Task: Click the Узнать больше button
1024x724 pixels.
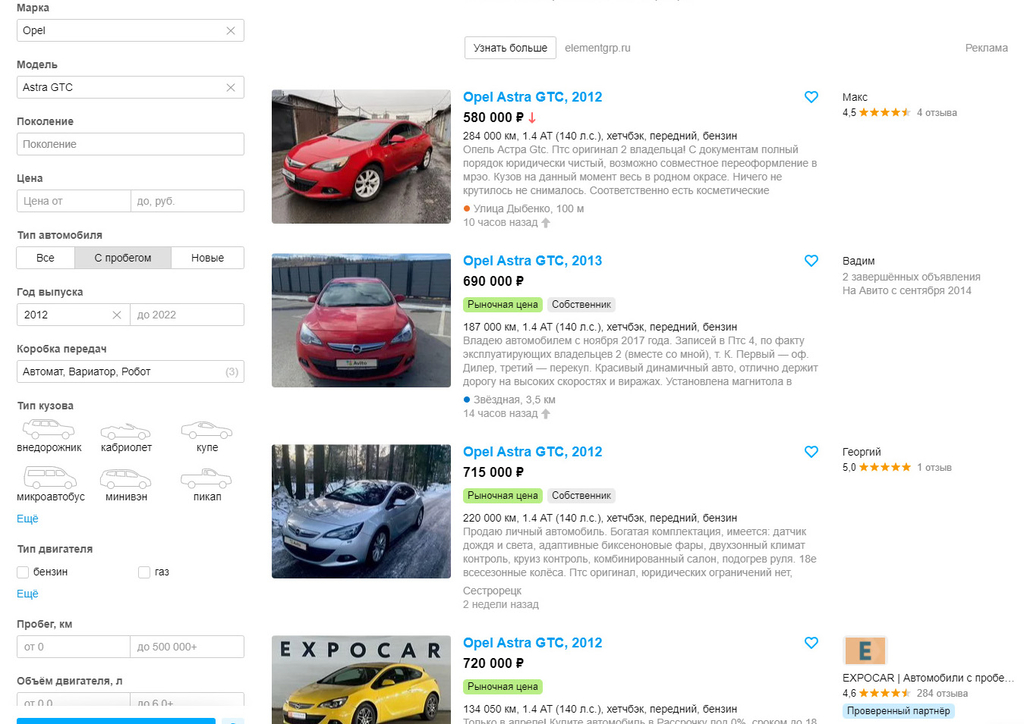Action: click(x=510, y=48)
